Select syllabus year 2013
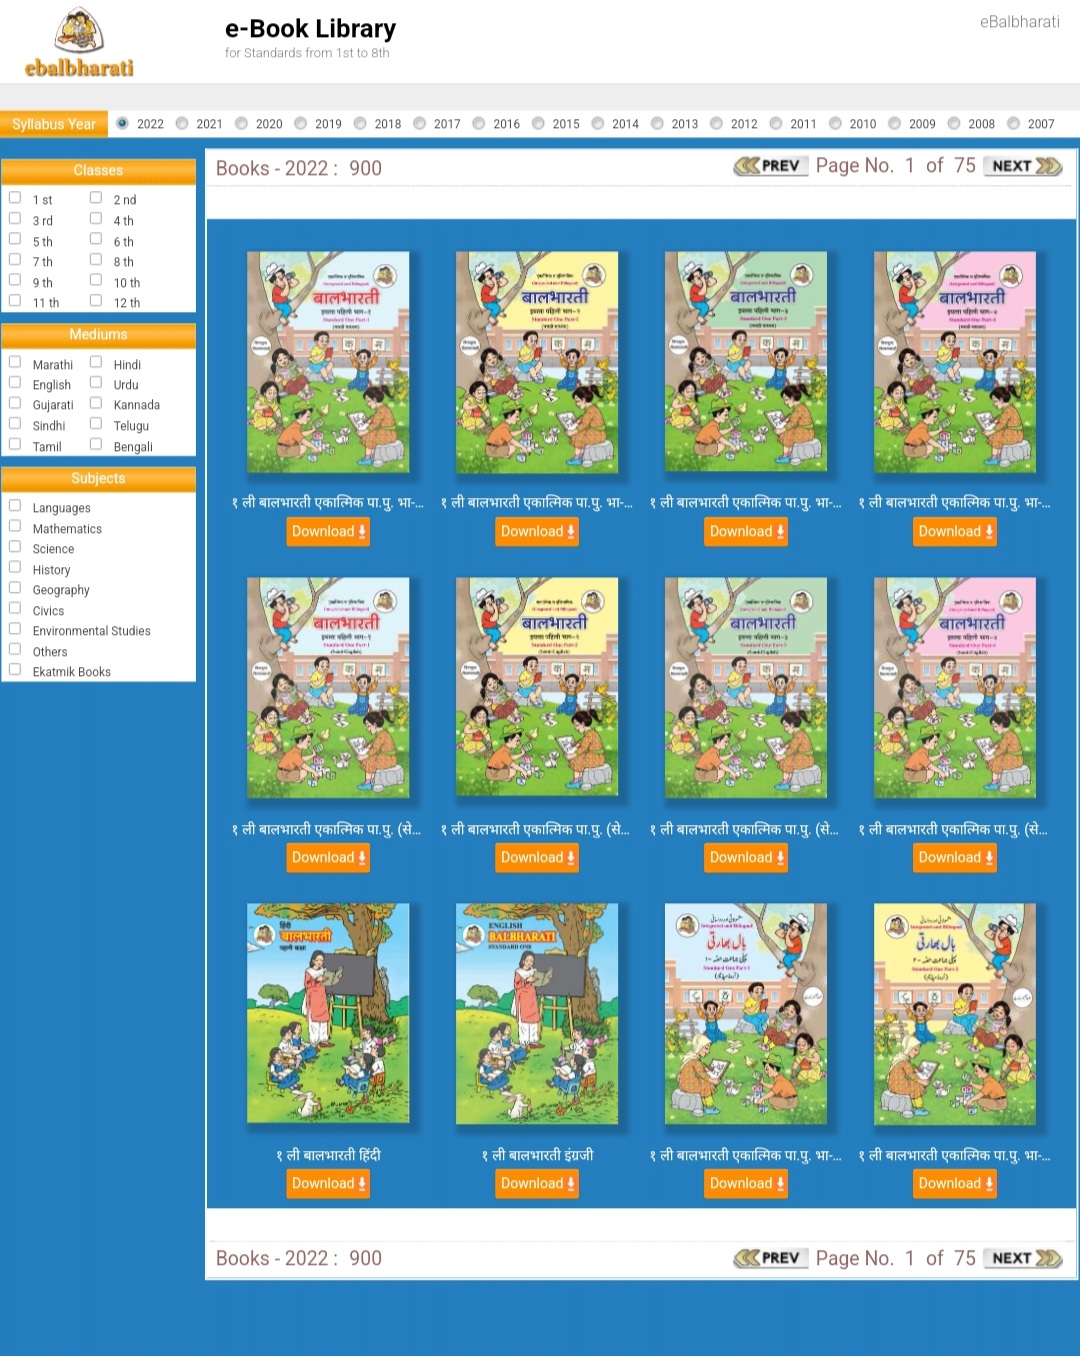The width and height of the screenshot is (1080, 1356). (657, 124)
